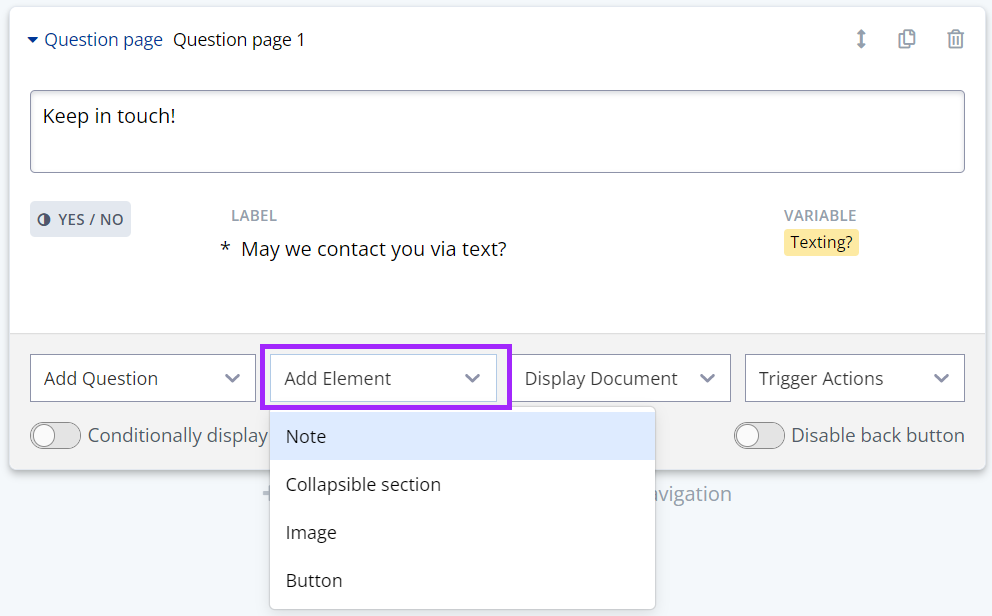Select the YES / NO question type badge
992x616 pixels.
(80, 218)
